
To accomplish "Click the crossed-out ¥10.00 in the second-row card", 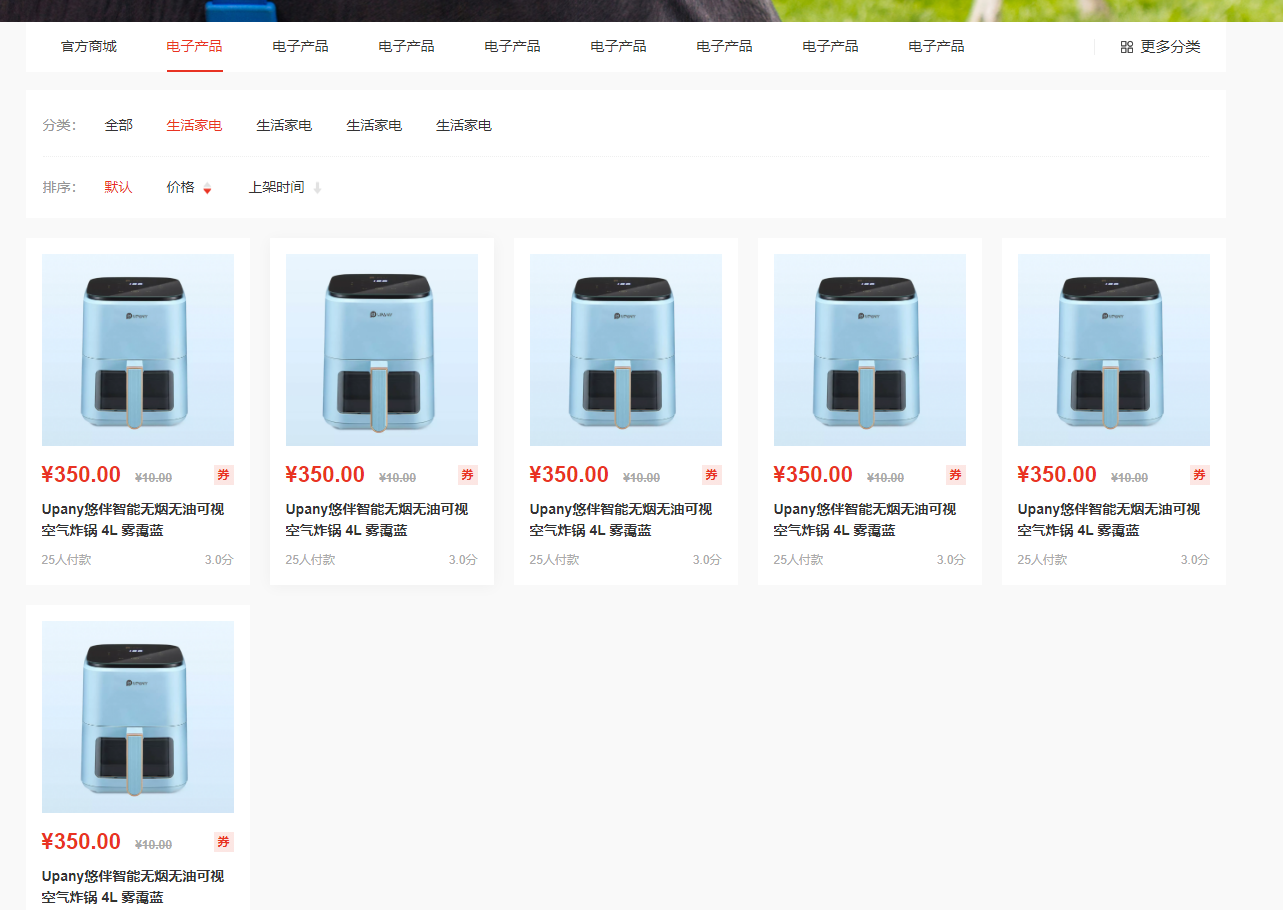I will coord(154,845).
